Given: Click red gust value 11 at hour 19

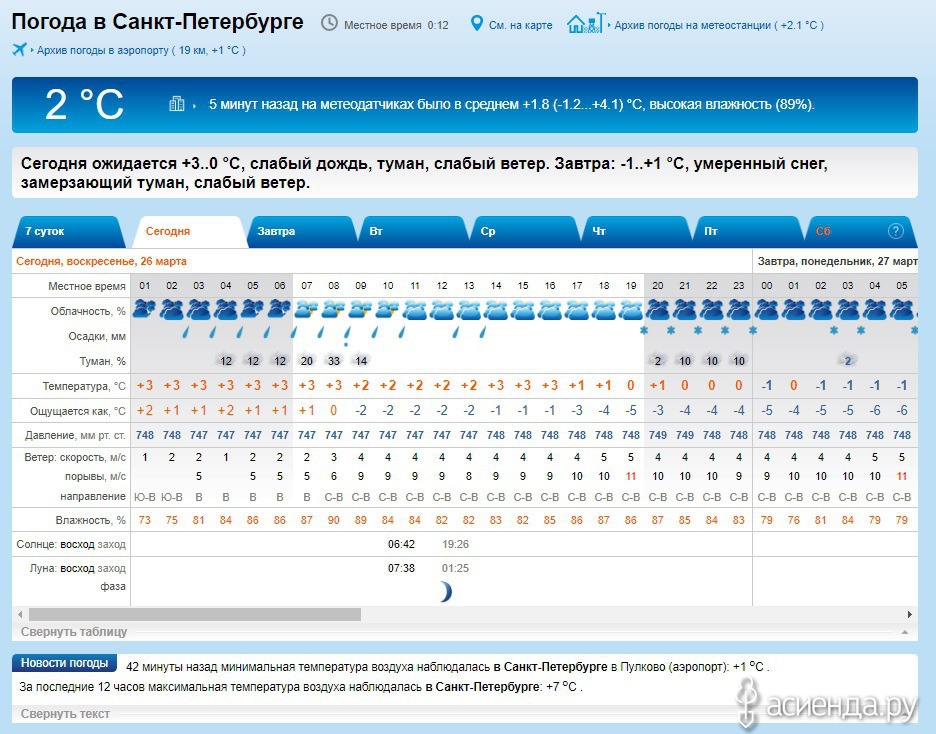Looking at the screenshot, I should click(x=631, y=476).
